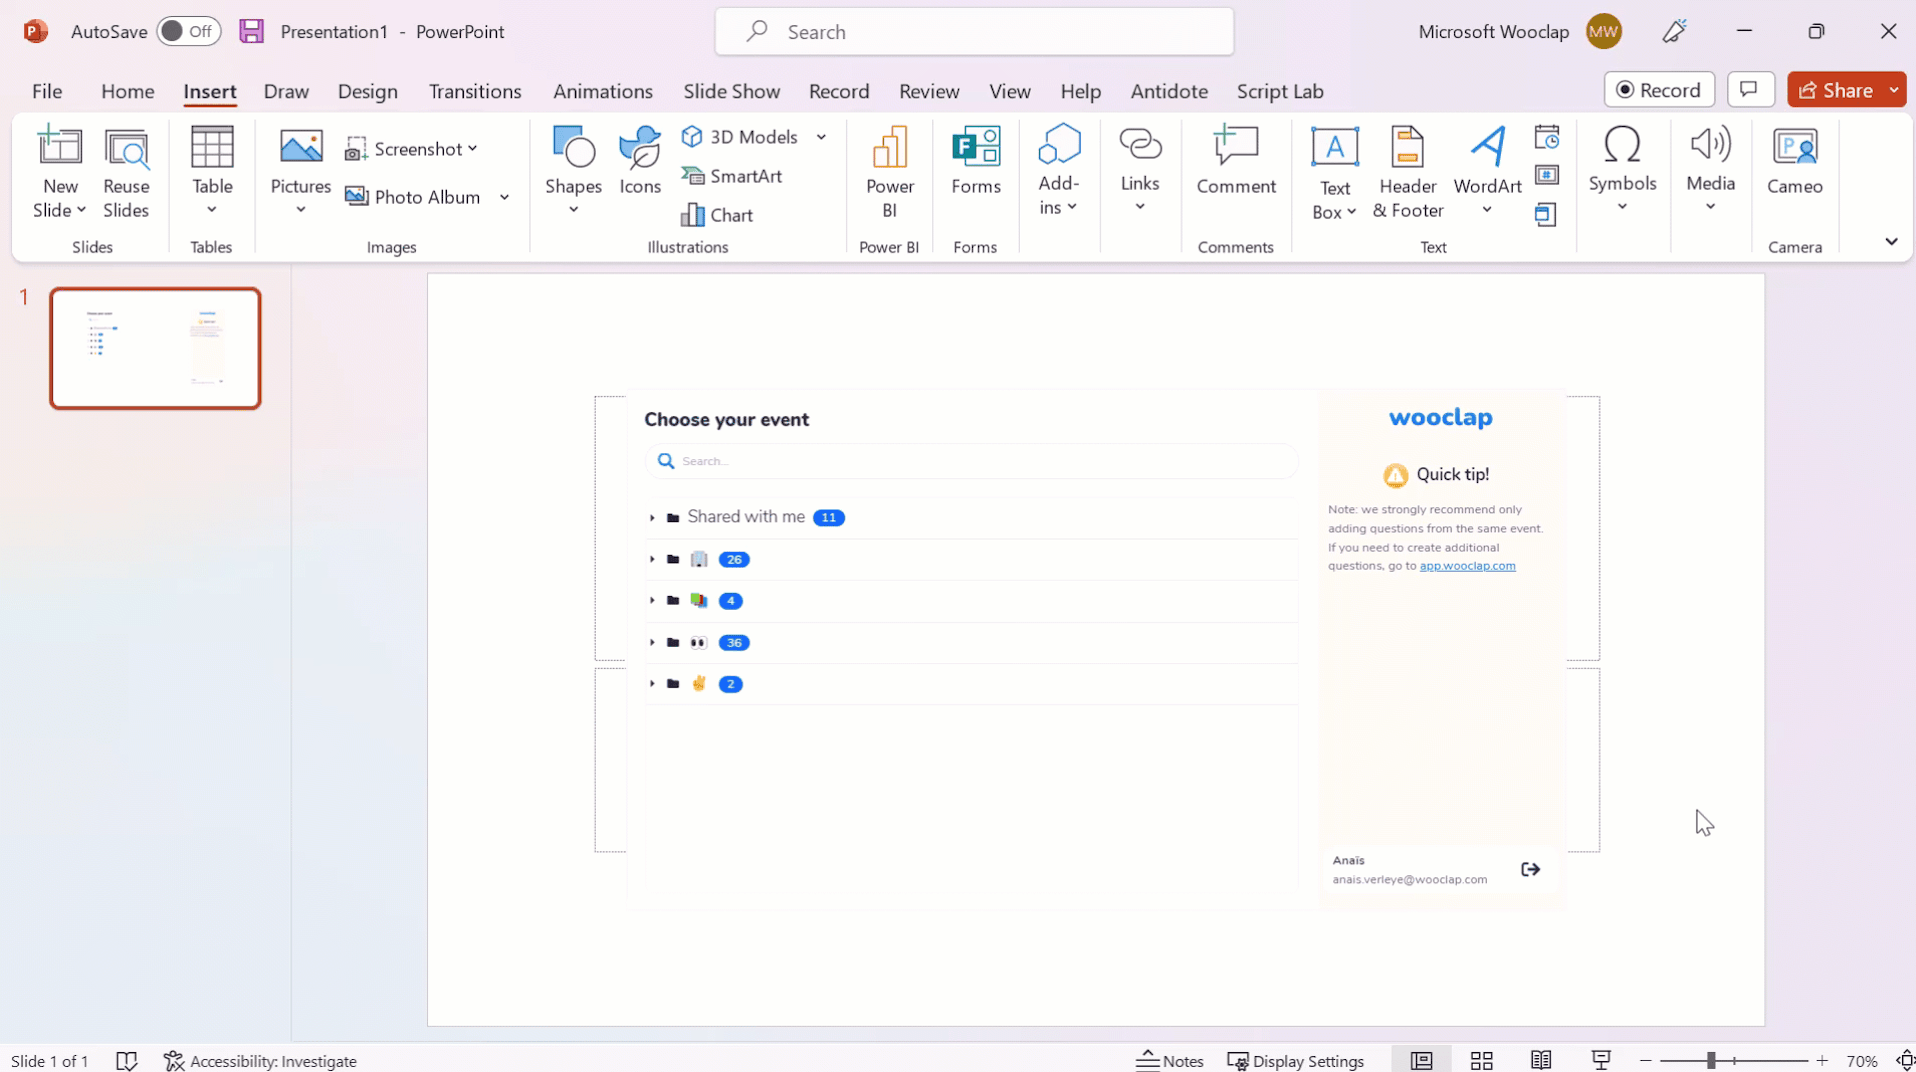Click Accessibility: Investigate in status bar

260,1060
